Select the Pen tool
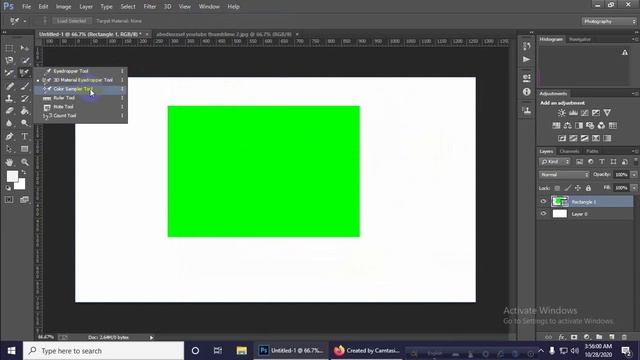640x360 pixels. (9, 136)
